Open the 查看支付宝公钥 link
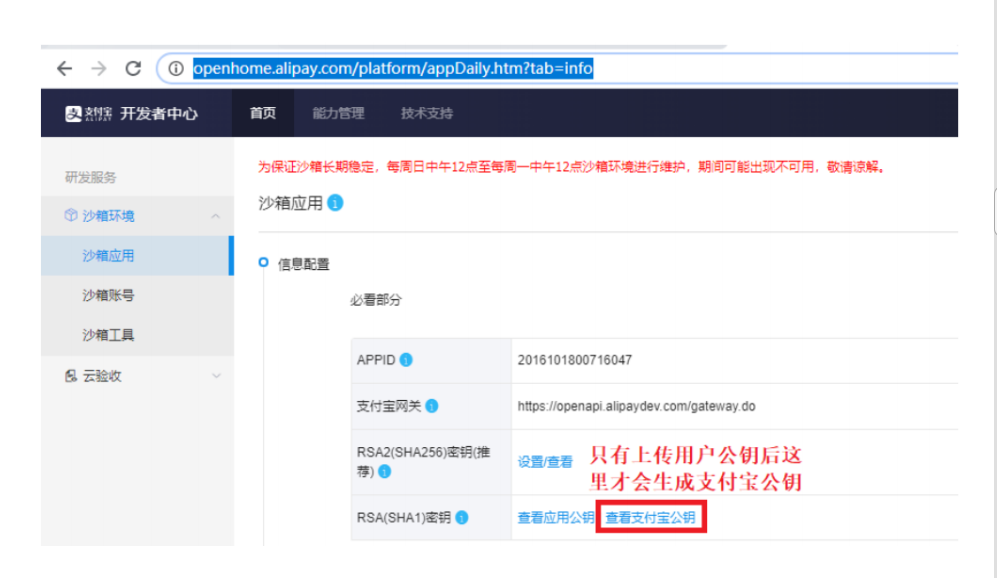This screenshot has width=997, height=578. 650,518
